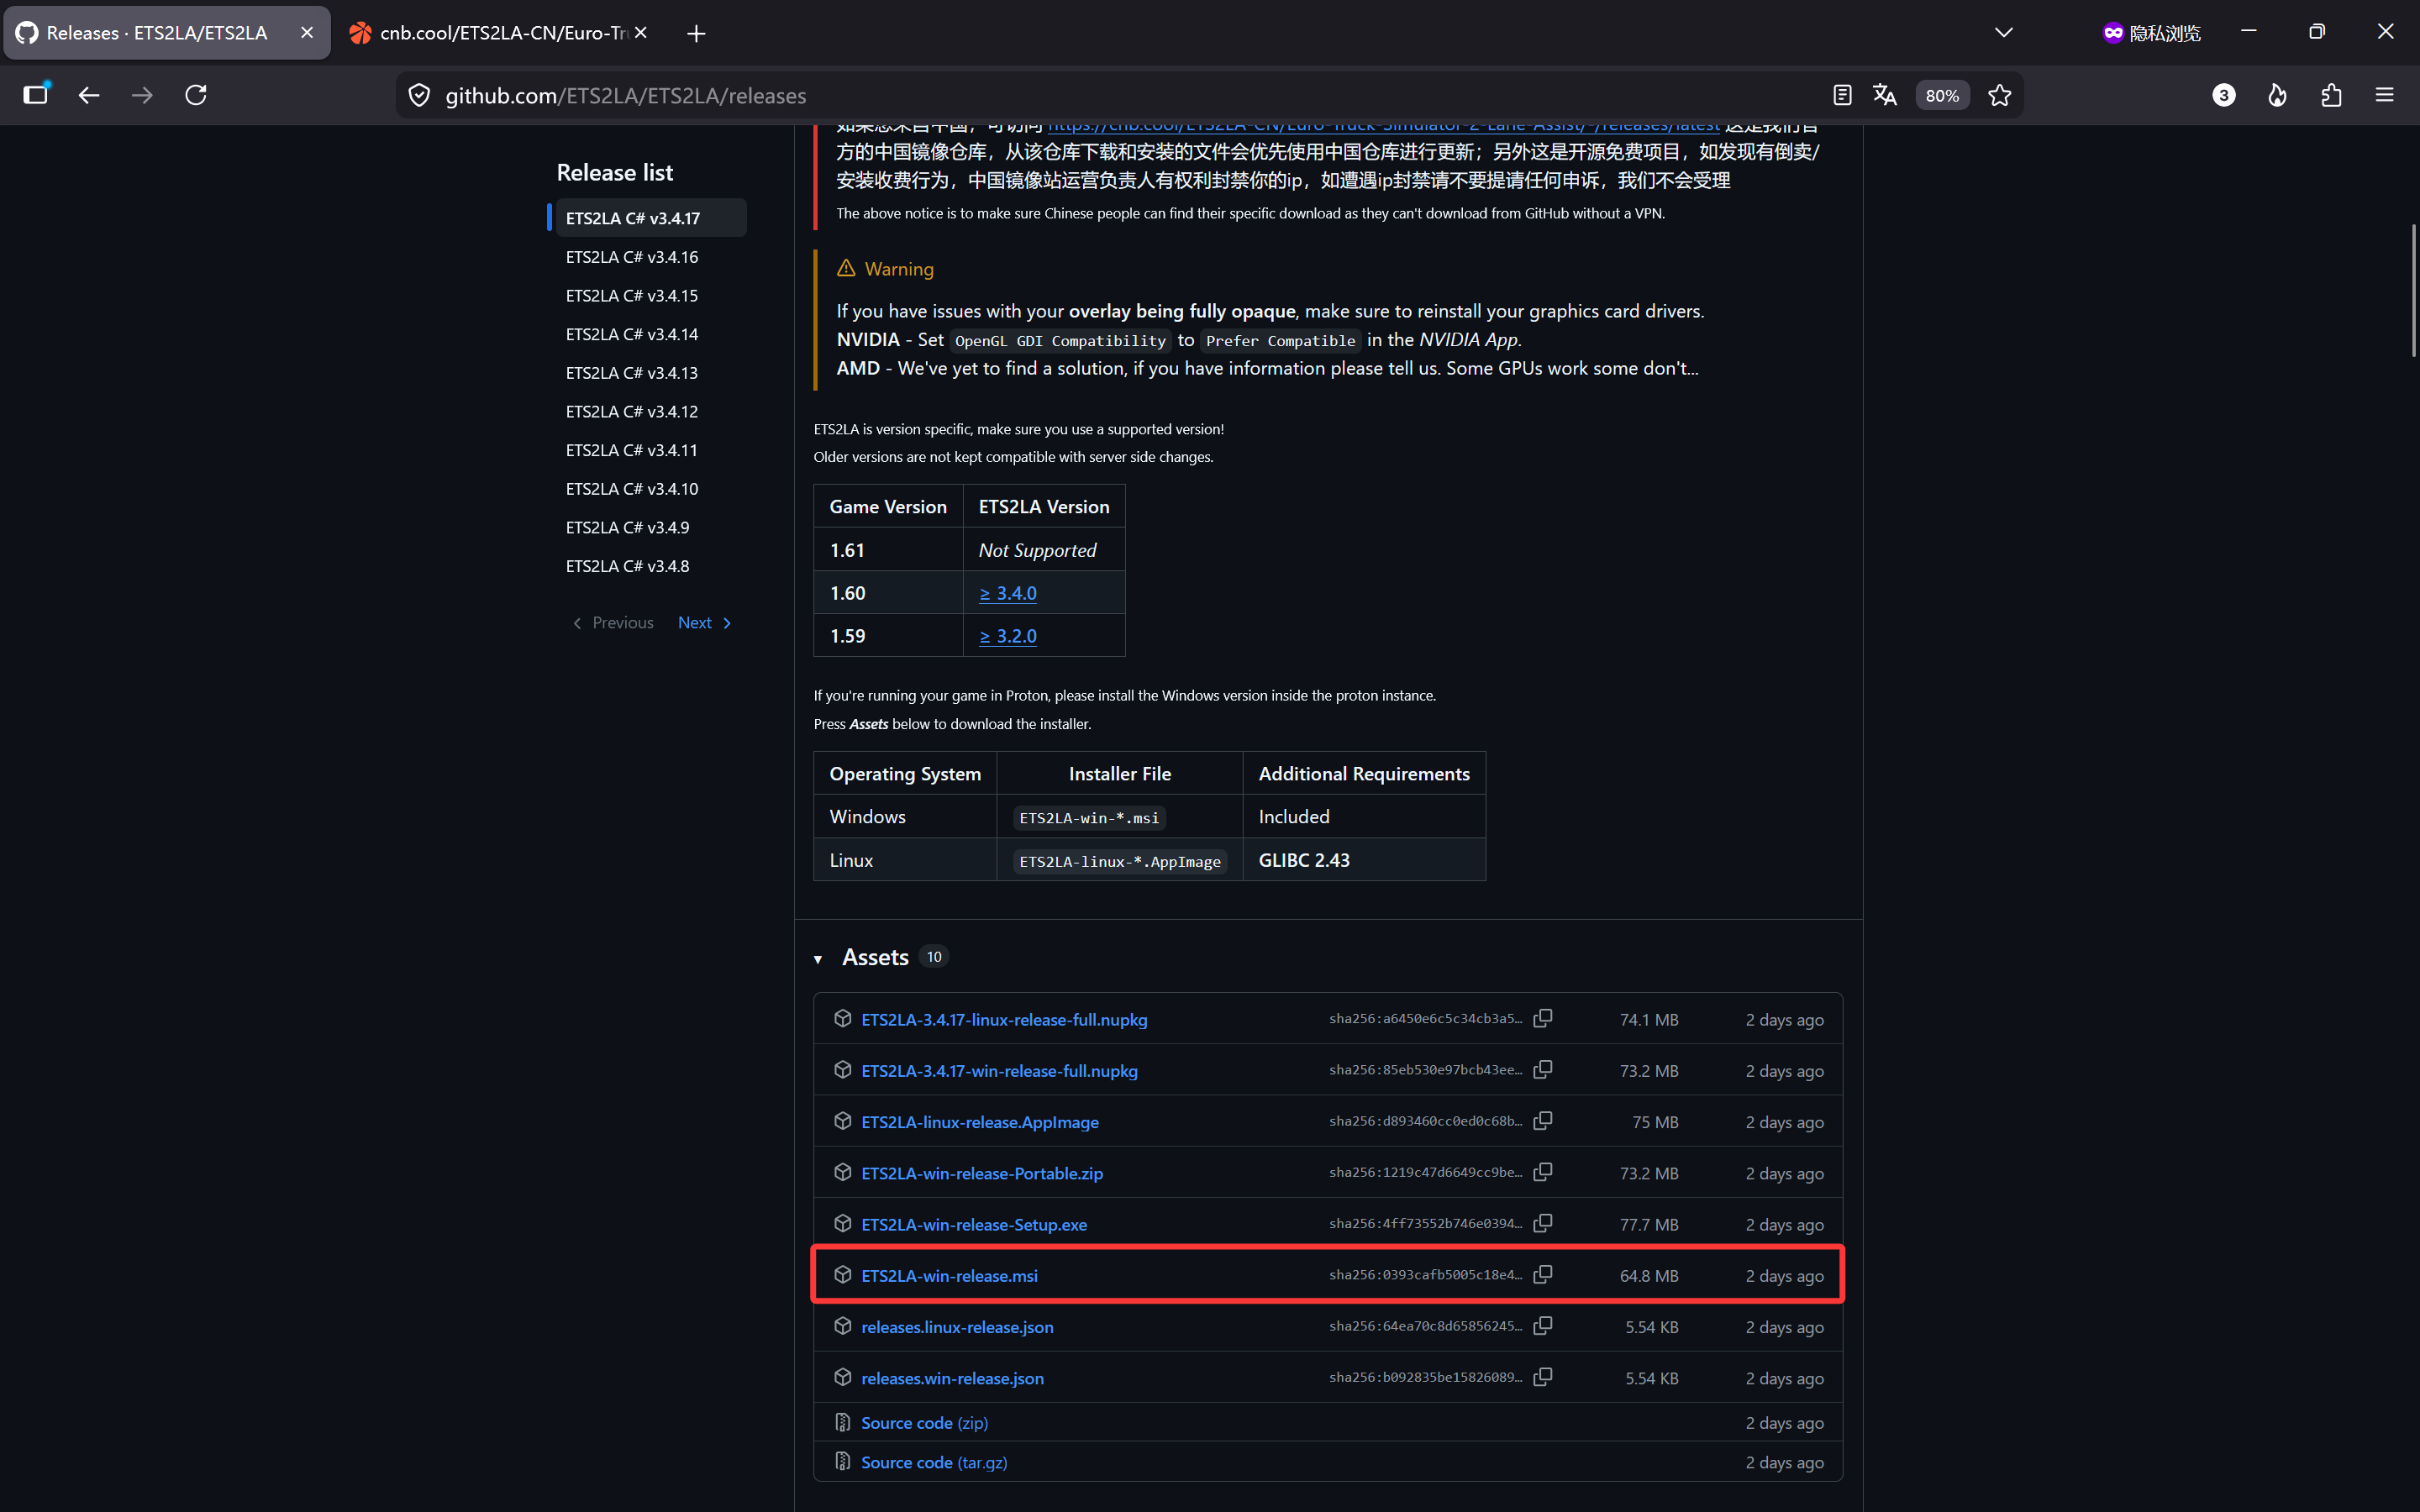Click the github.com address bar URL

[626, 95]
